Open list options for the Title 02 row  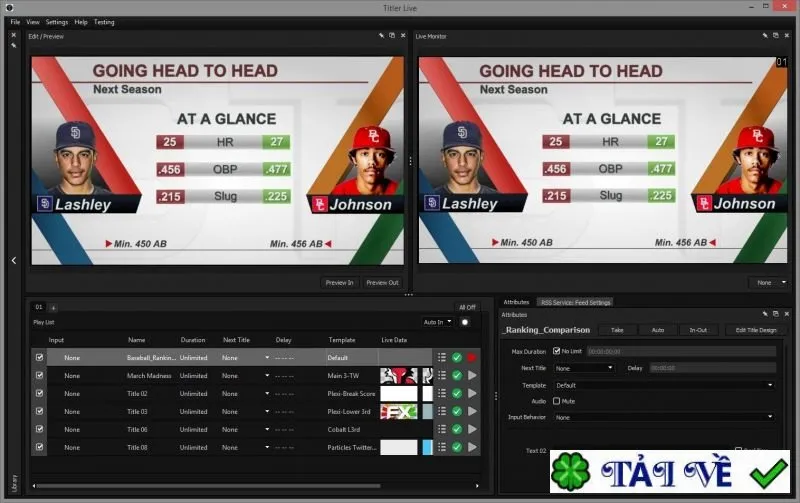pyautogui.click(x=442, y=393)
